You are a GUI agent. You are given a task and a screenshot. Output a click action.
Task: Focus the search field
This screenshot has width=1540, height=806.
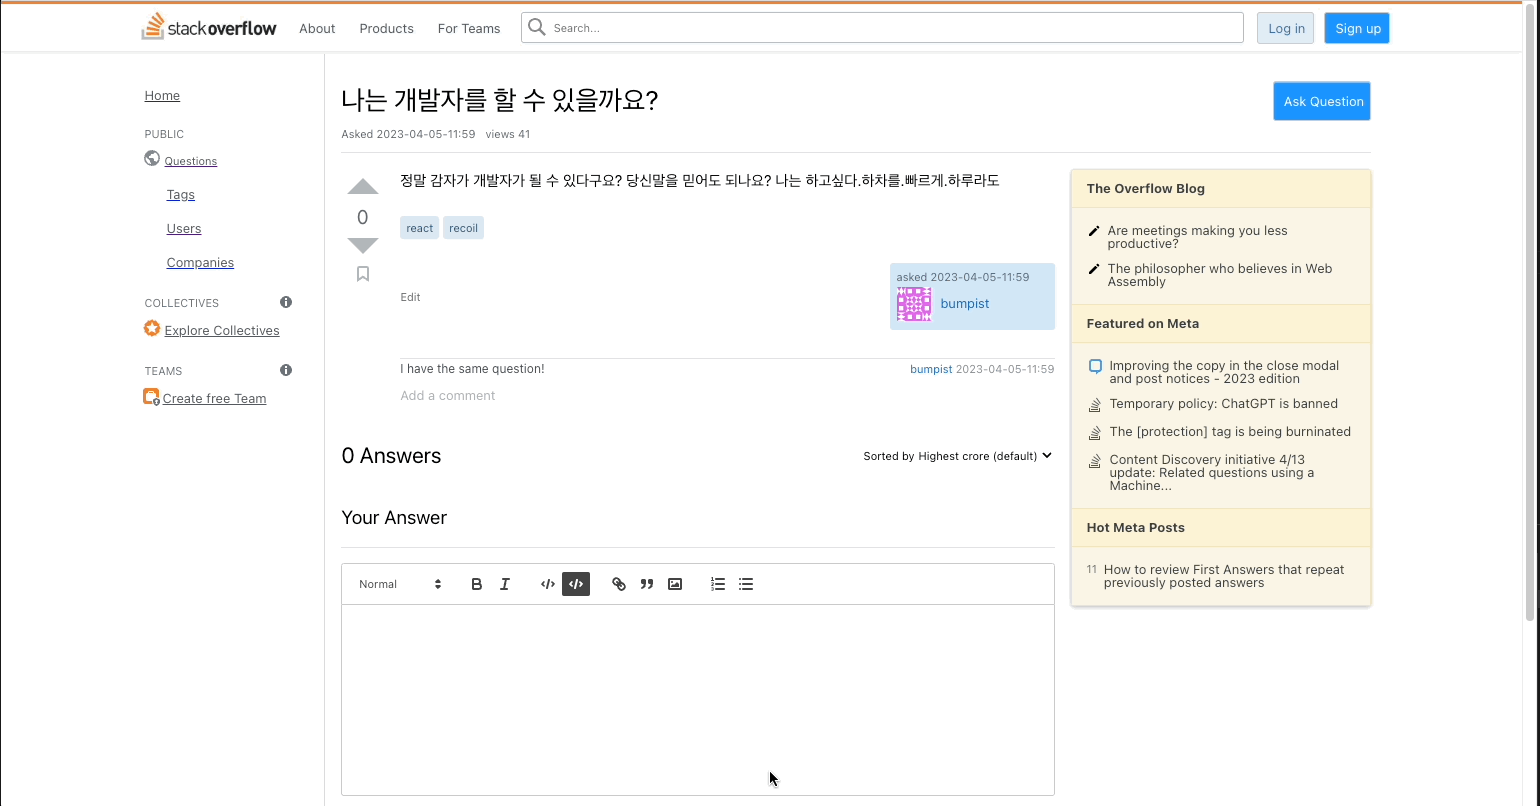pos(882,28)
